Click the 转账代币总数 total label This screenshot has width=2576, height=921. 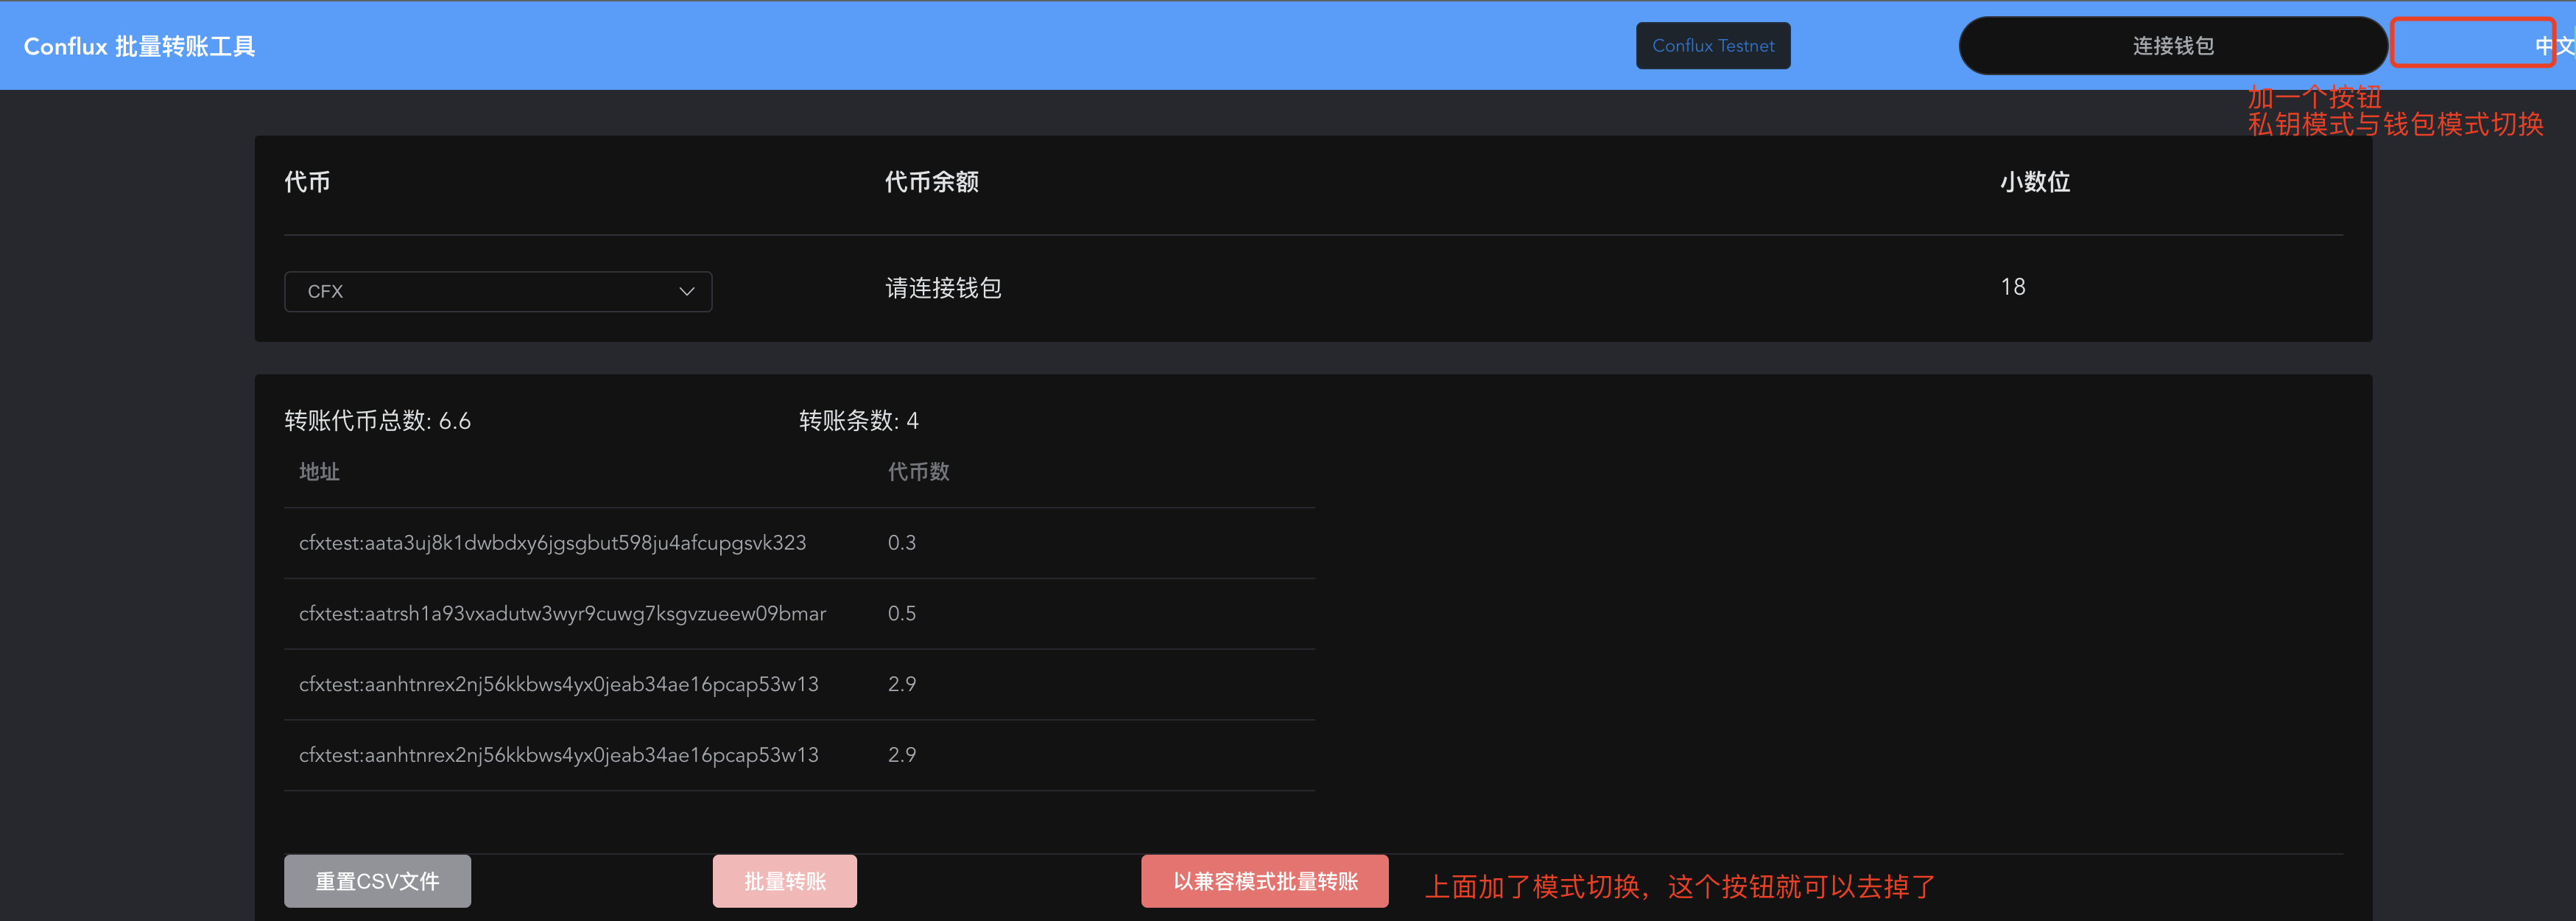pos(377,420)
